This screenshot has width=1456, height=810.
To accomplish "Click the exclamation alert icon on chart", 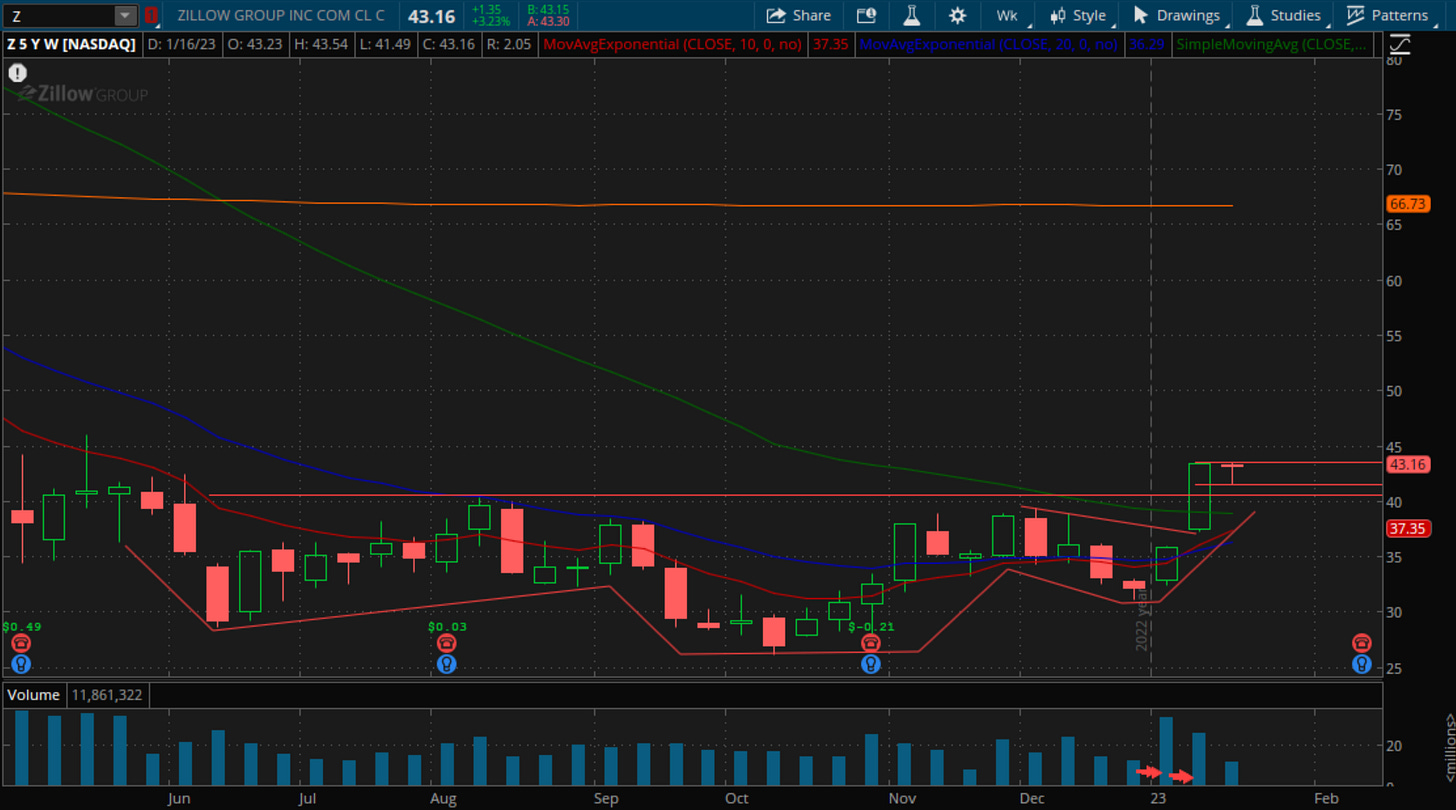I will coord(17,73).
